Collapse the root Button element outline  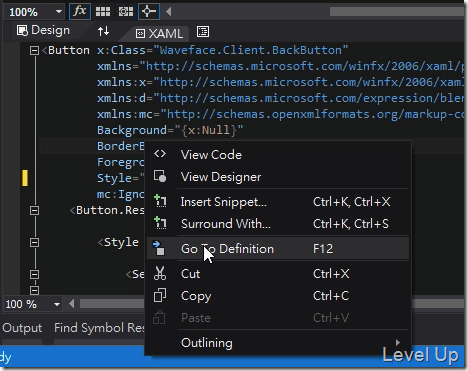[34, 51]
